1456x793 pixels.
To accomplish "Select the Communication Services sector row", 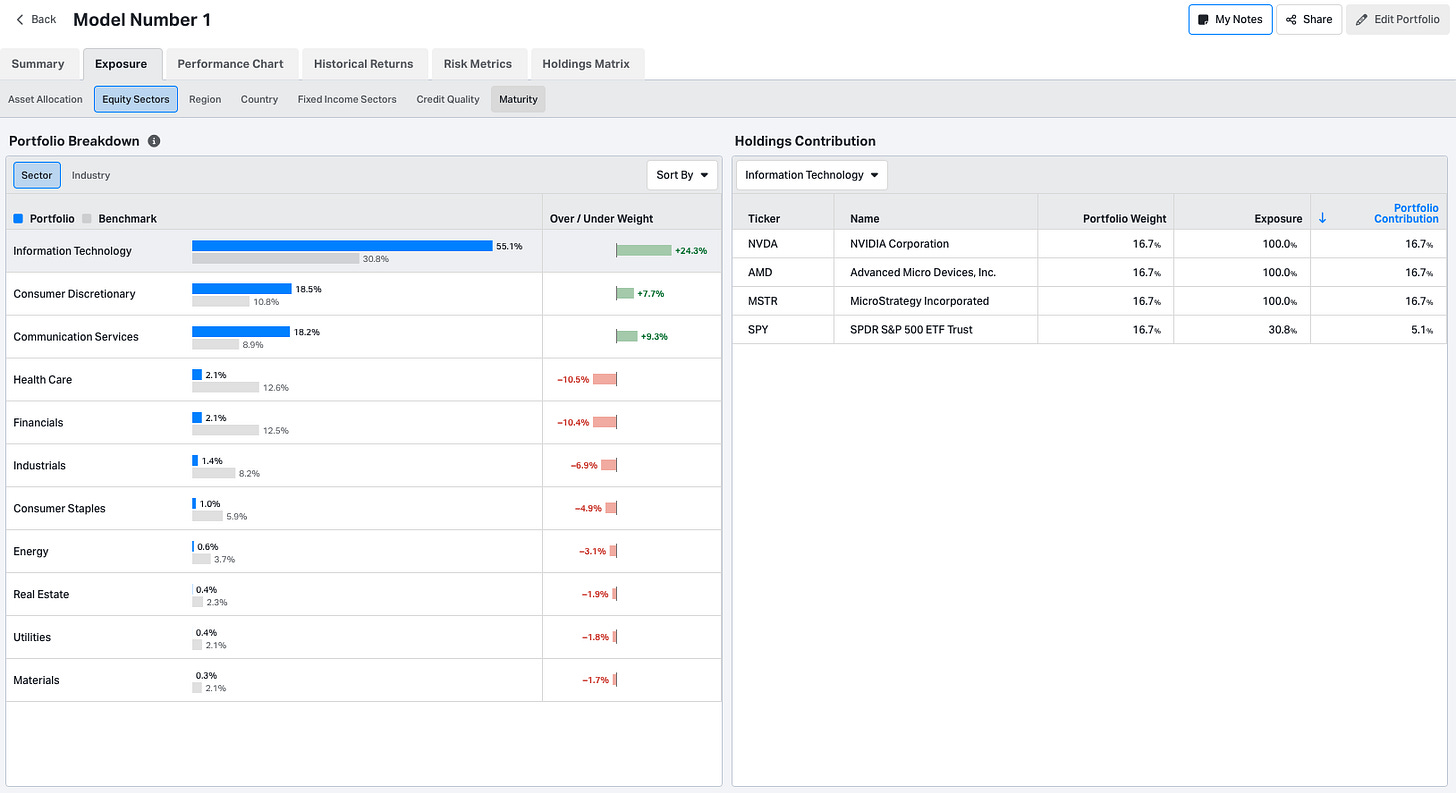I will pos(364,337).
